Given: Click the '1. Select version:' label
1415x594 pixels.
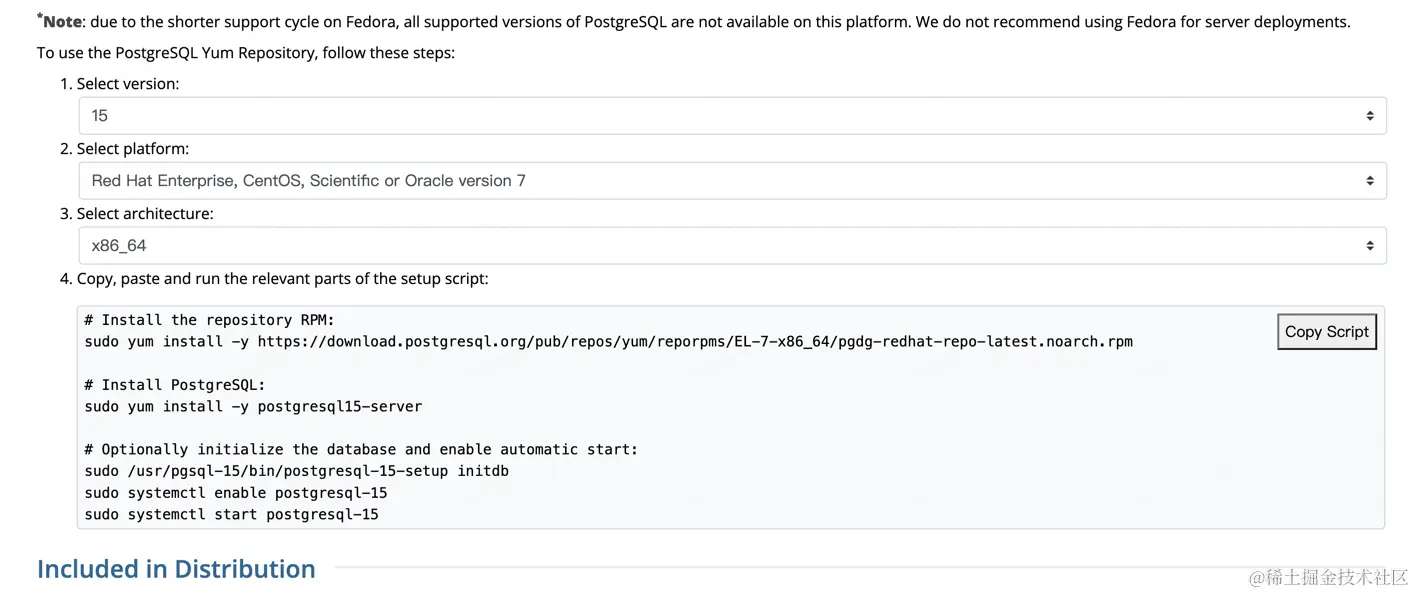Looking at the screenshot, I should (x=120, y=84).
